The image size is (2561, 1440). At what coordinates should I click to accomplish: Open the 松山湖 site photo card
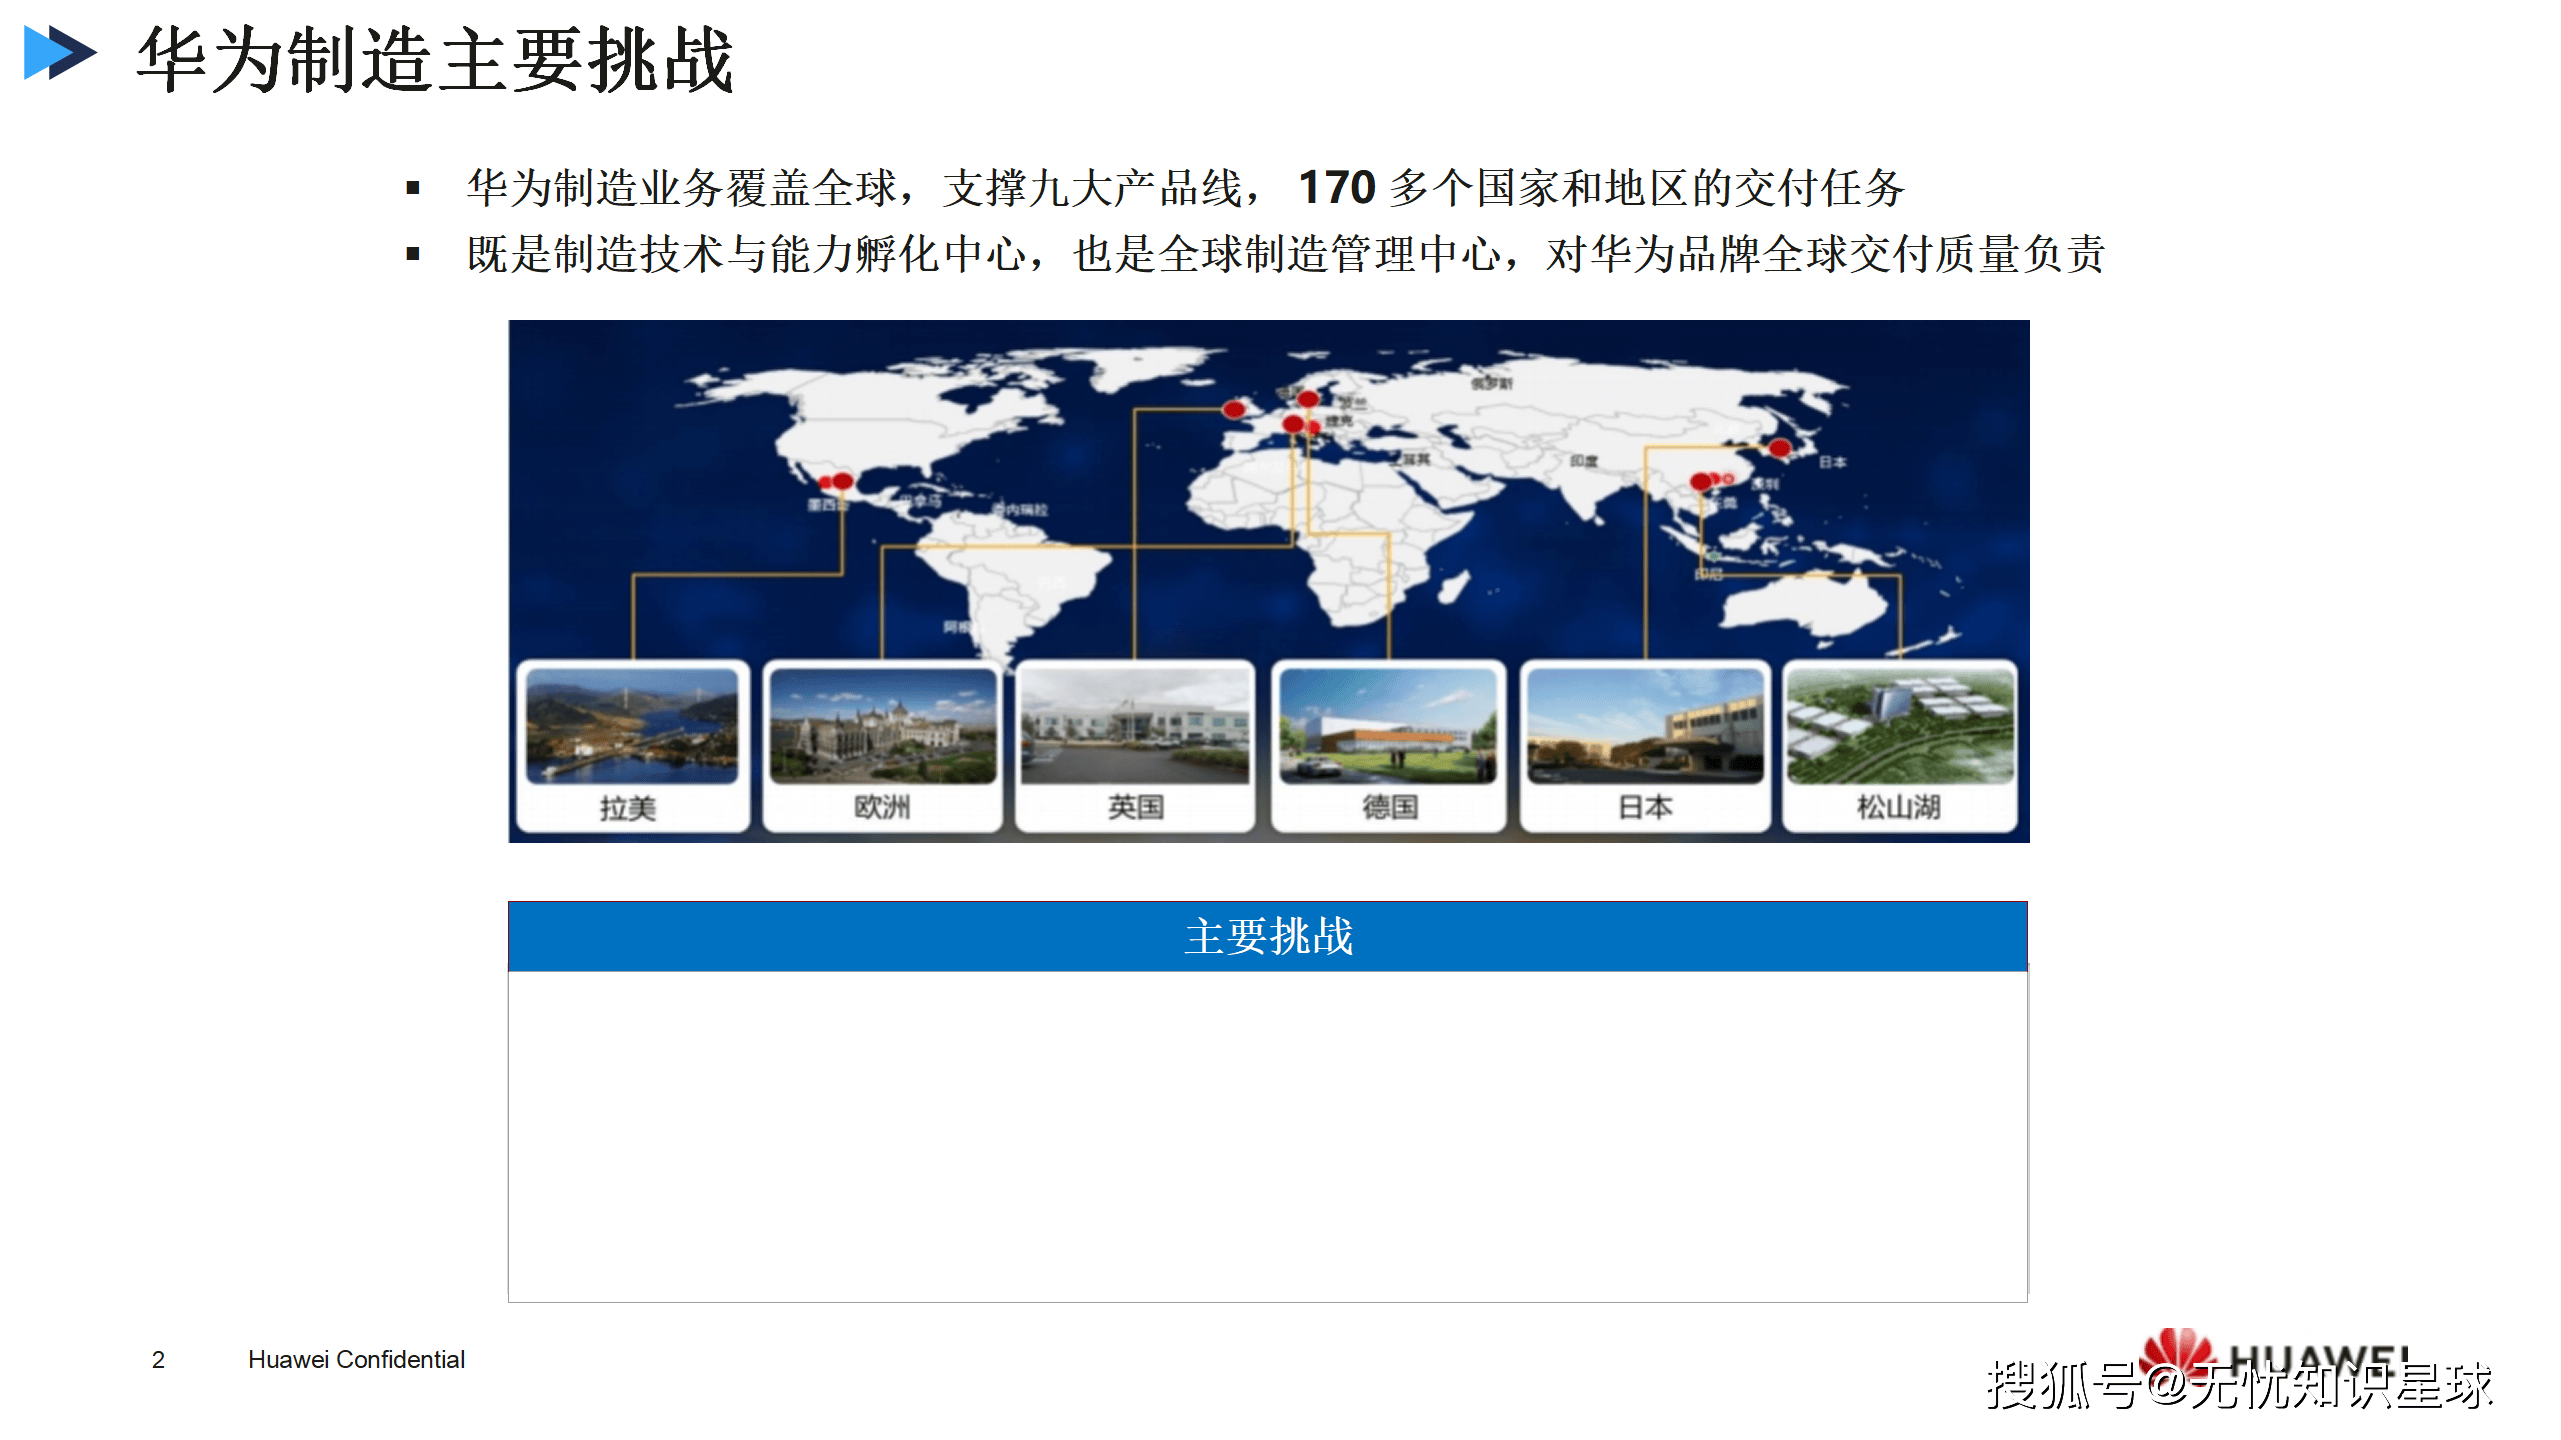tap(1899, 745)
